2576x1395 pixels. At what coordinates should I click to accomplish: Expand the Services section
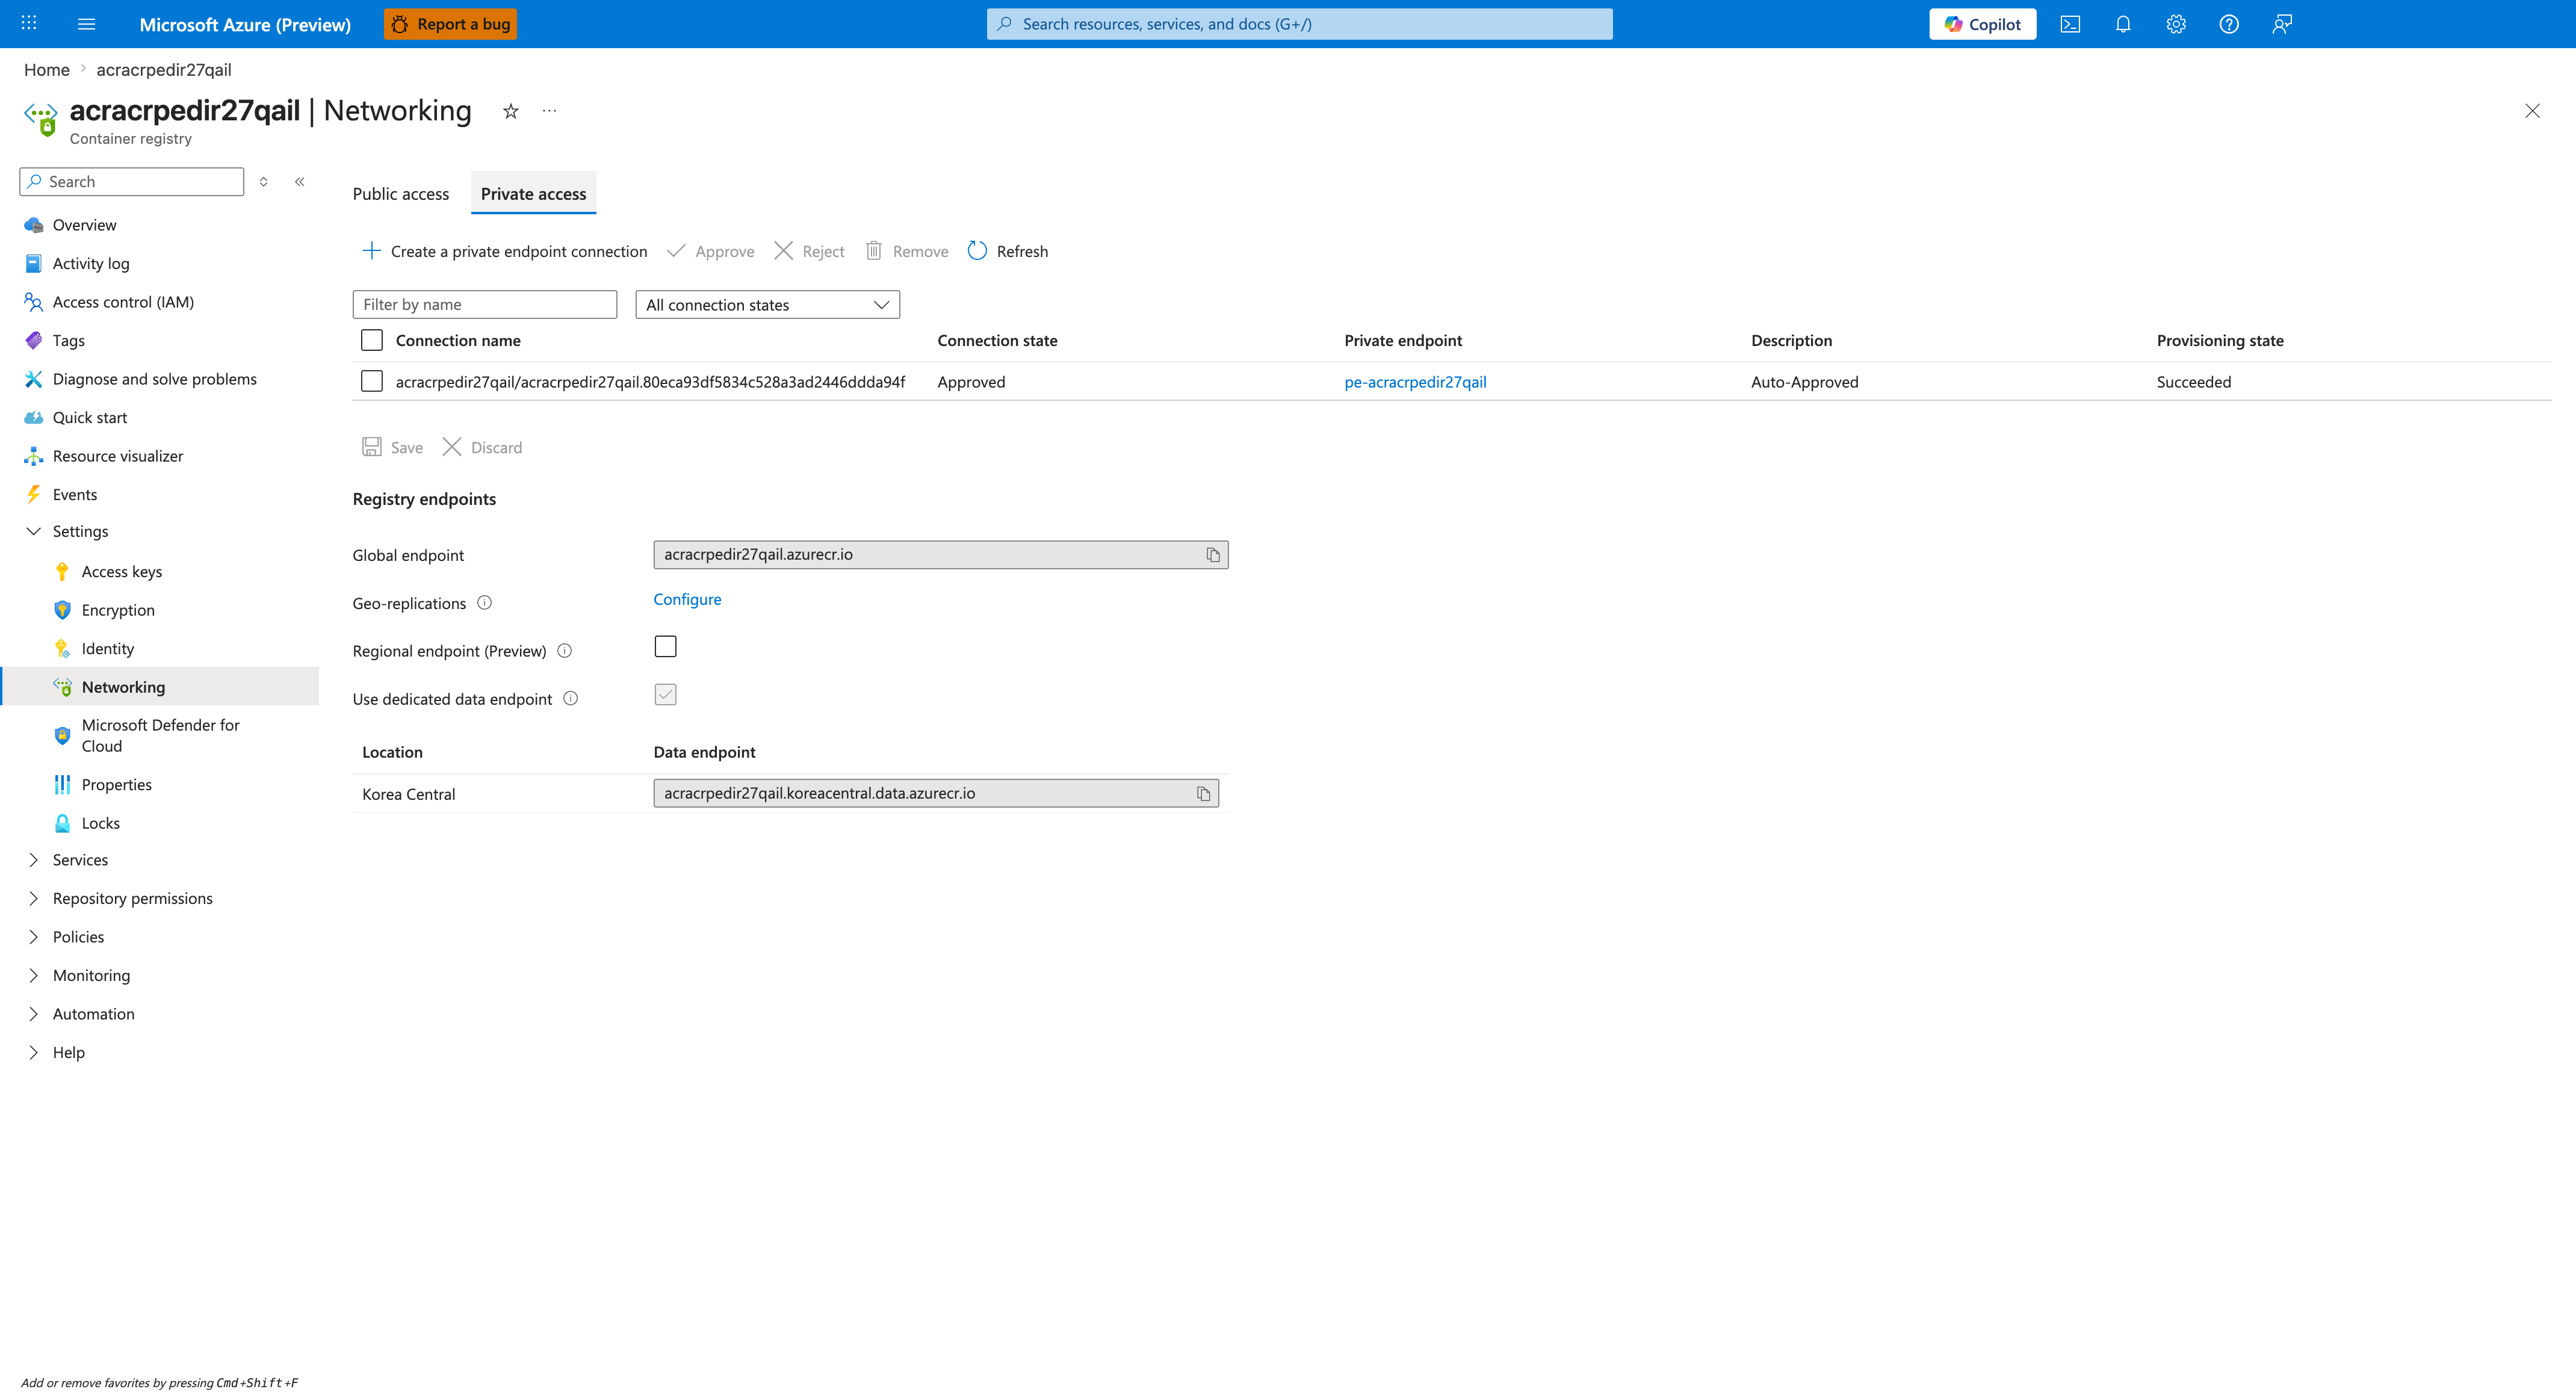tap(33, 860)
